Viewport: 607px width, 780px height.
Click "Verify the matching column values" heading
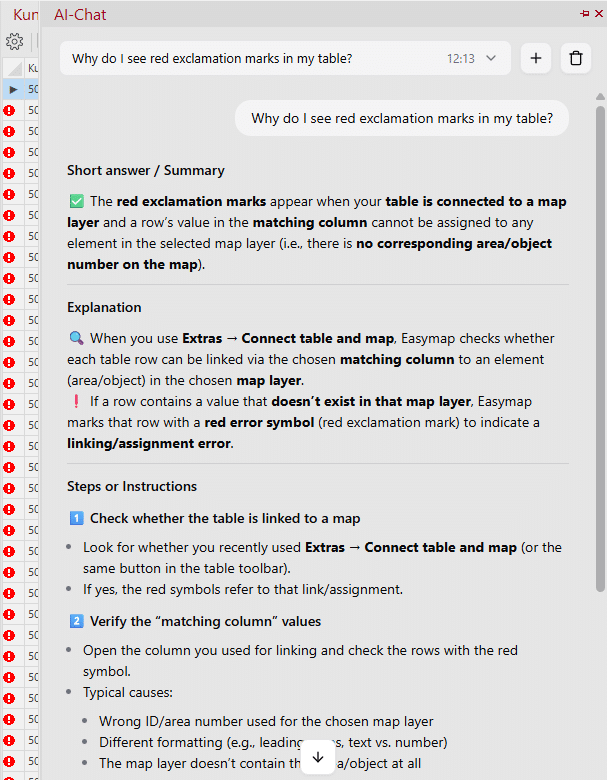pos(205,621)
